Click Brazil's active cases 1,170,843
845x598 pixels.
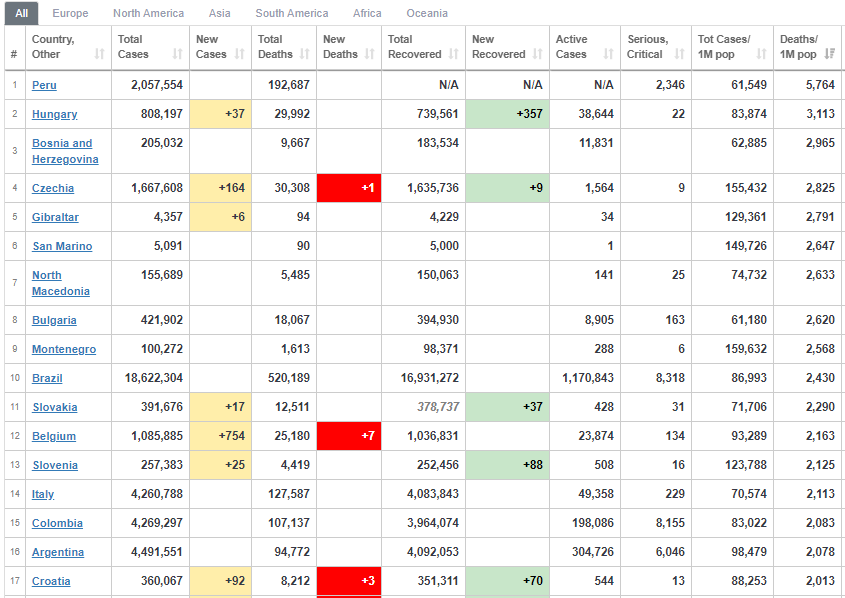588,378
